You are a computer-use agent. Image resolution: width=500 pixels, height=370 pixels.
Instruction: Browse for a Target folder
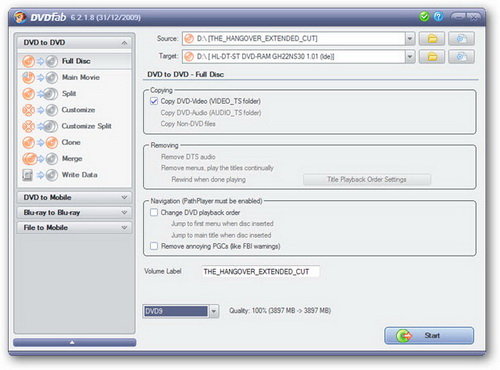(x=432, y=57)
